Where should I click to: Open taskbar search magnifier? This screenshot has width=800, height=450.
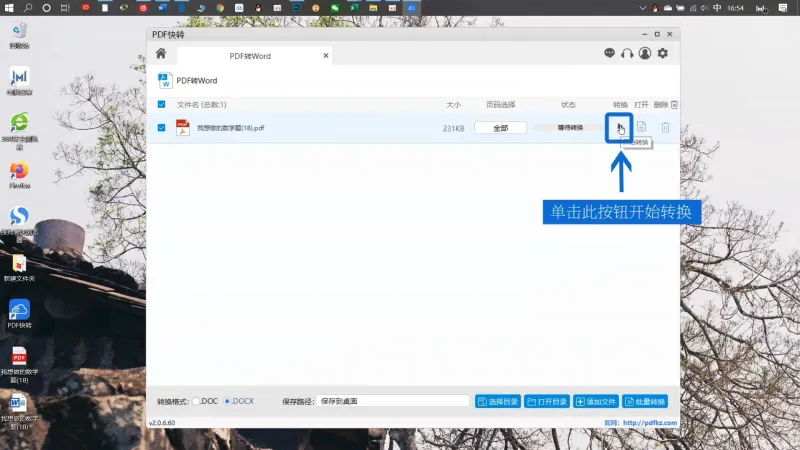click(x=28, y=8)
